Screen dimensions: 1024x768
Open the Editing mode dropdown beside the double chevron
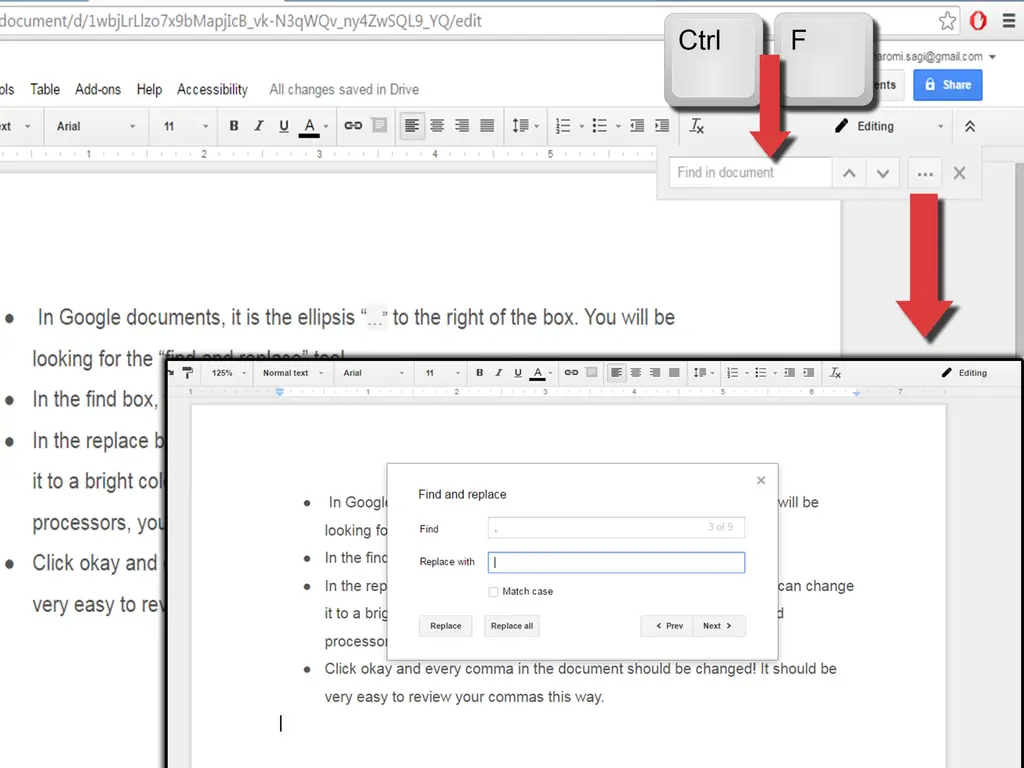click(888, 126)
